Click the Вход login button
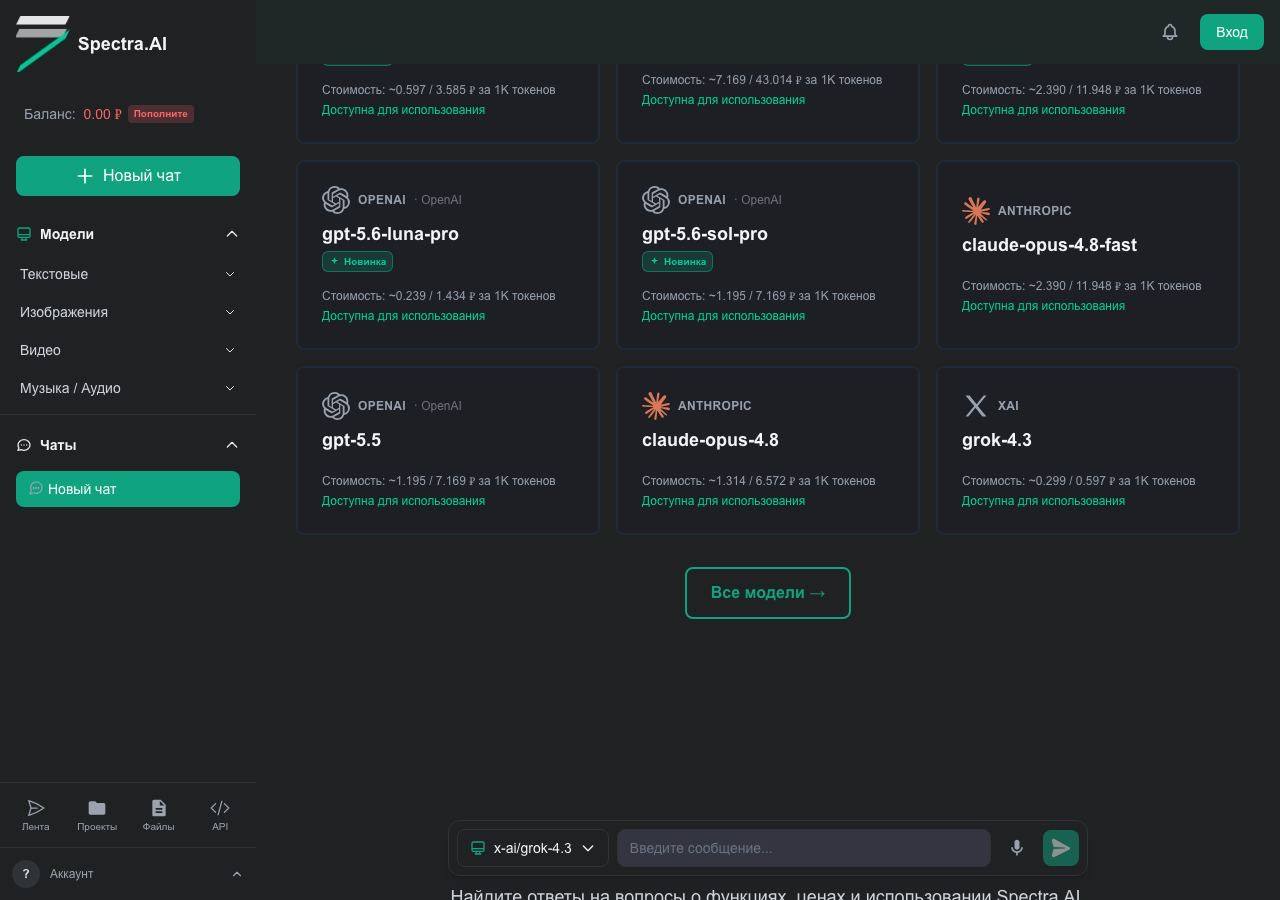This screenshot has height=900, width=1280. click(1232, 32)
